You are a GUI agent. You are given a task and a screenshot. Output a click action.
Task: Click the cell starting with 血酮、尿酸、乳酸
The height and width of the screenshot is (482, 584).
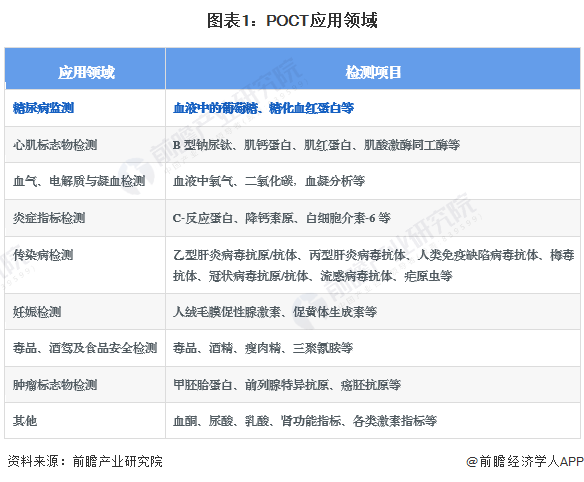click(x=373, y=421)
